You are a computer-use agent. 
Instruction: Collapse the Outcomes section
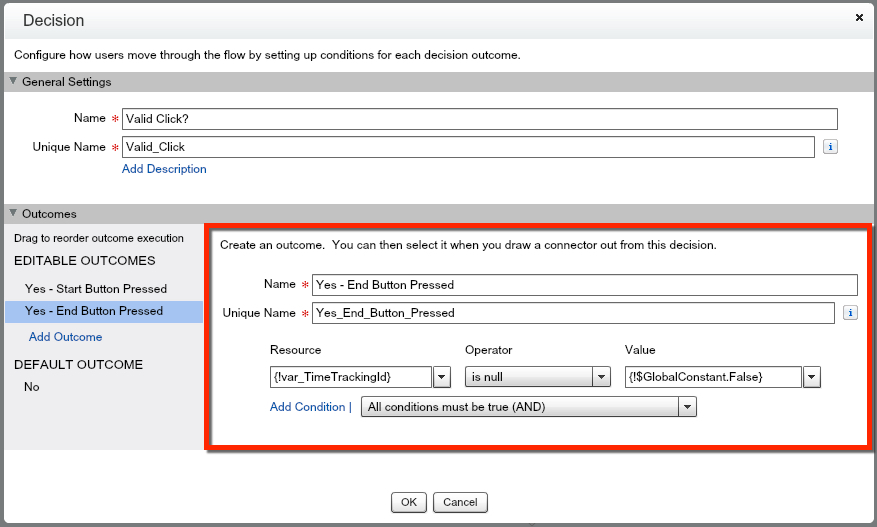[x=13, y=214]
